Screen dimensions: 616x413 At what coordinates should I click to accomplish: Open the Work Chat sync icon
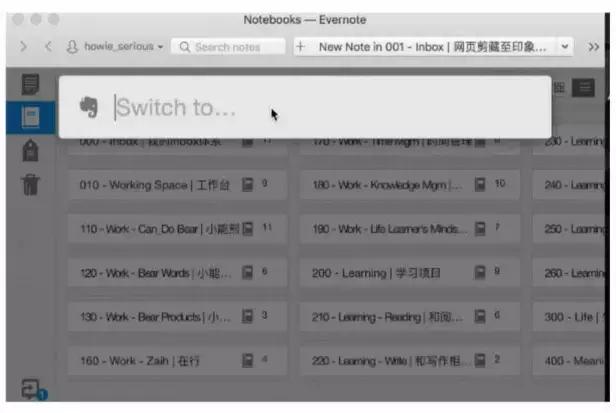34,389
